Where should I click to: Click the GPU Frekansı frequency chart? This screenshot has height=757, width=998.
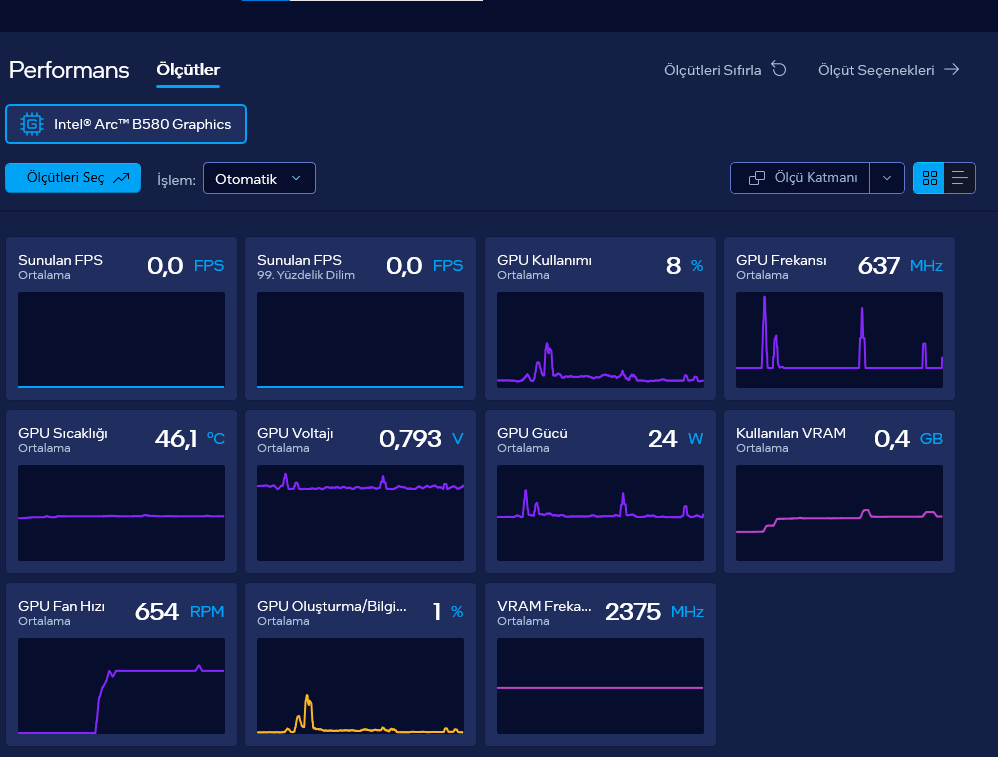[x=839, y=340]
